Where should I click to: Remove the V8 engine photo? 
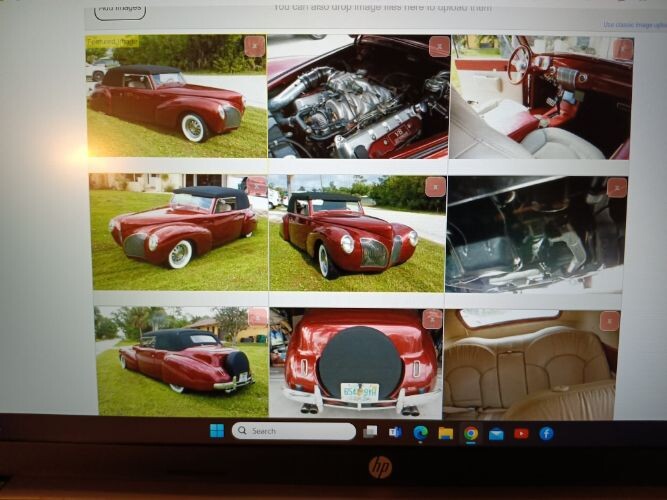[439, 46]
